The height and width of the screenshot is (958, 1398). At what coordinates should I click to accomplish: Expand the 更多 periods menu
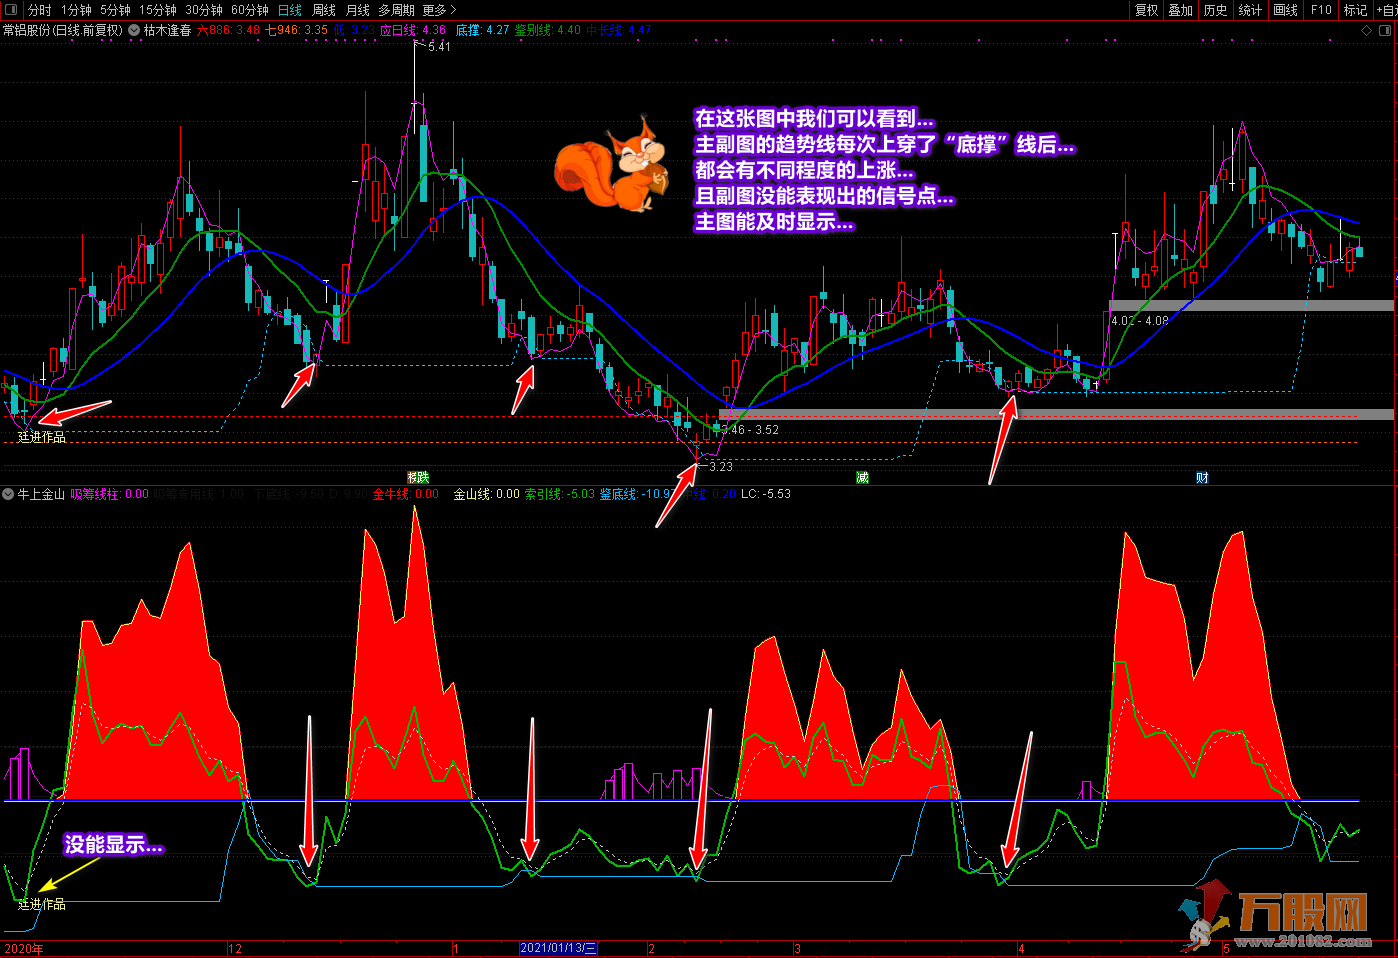pos(439,10)
